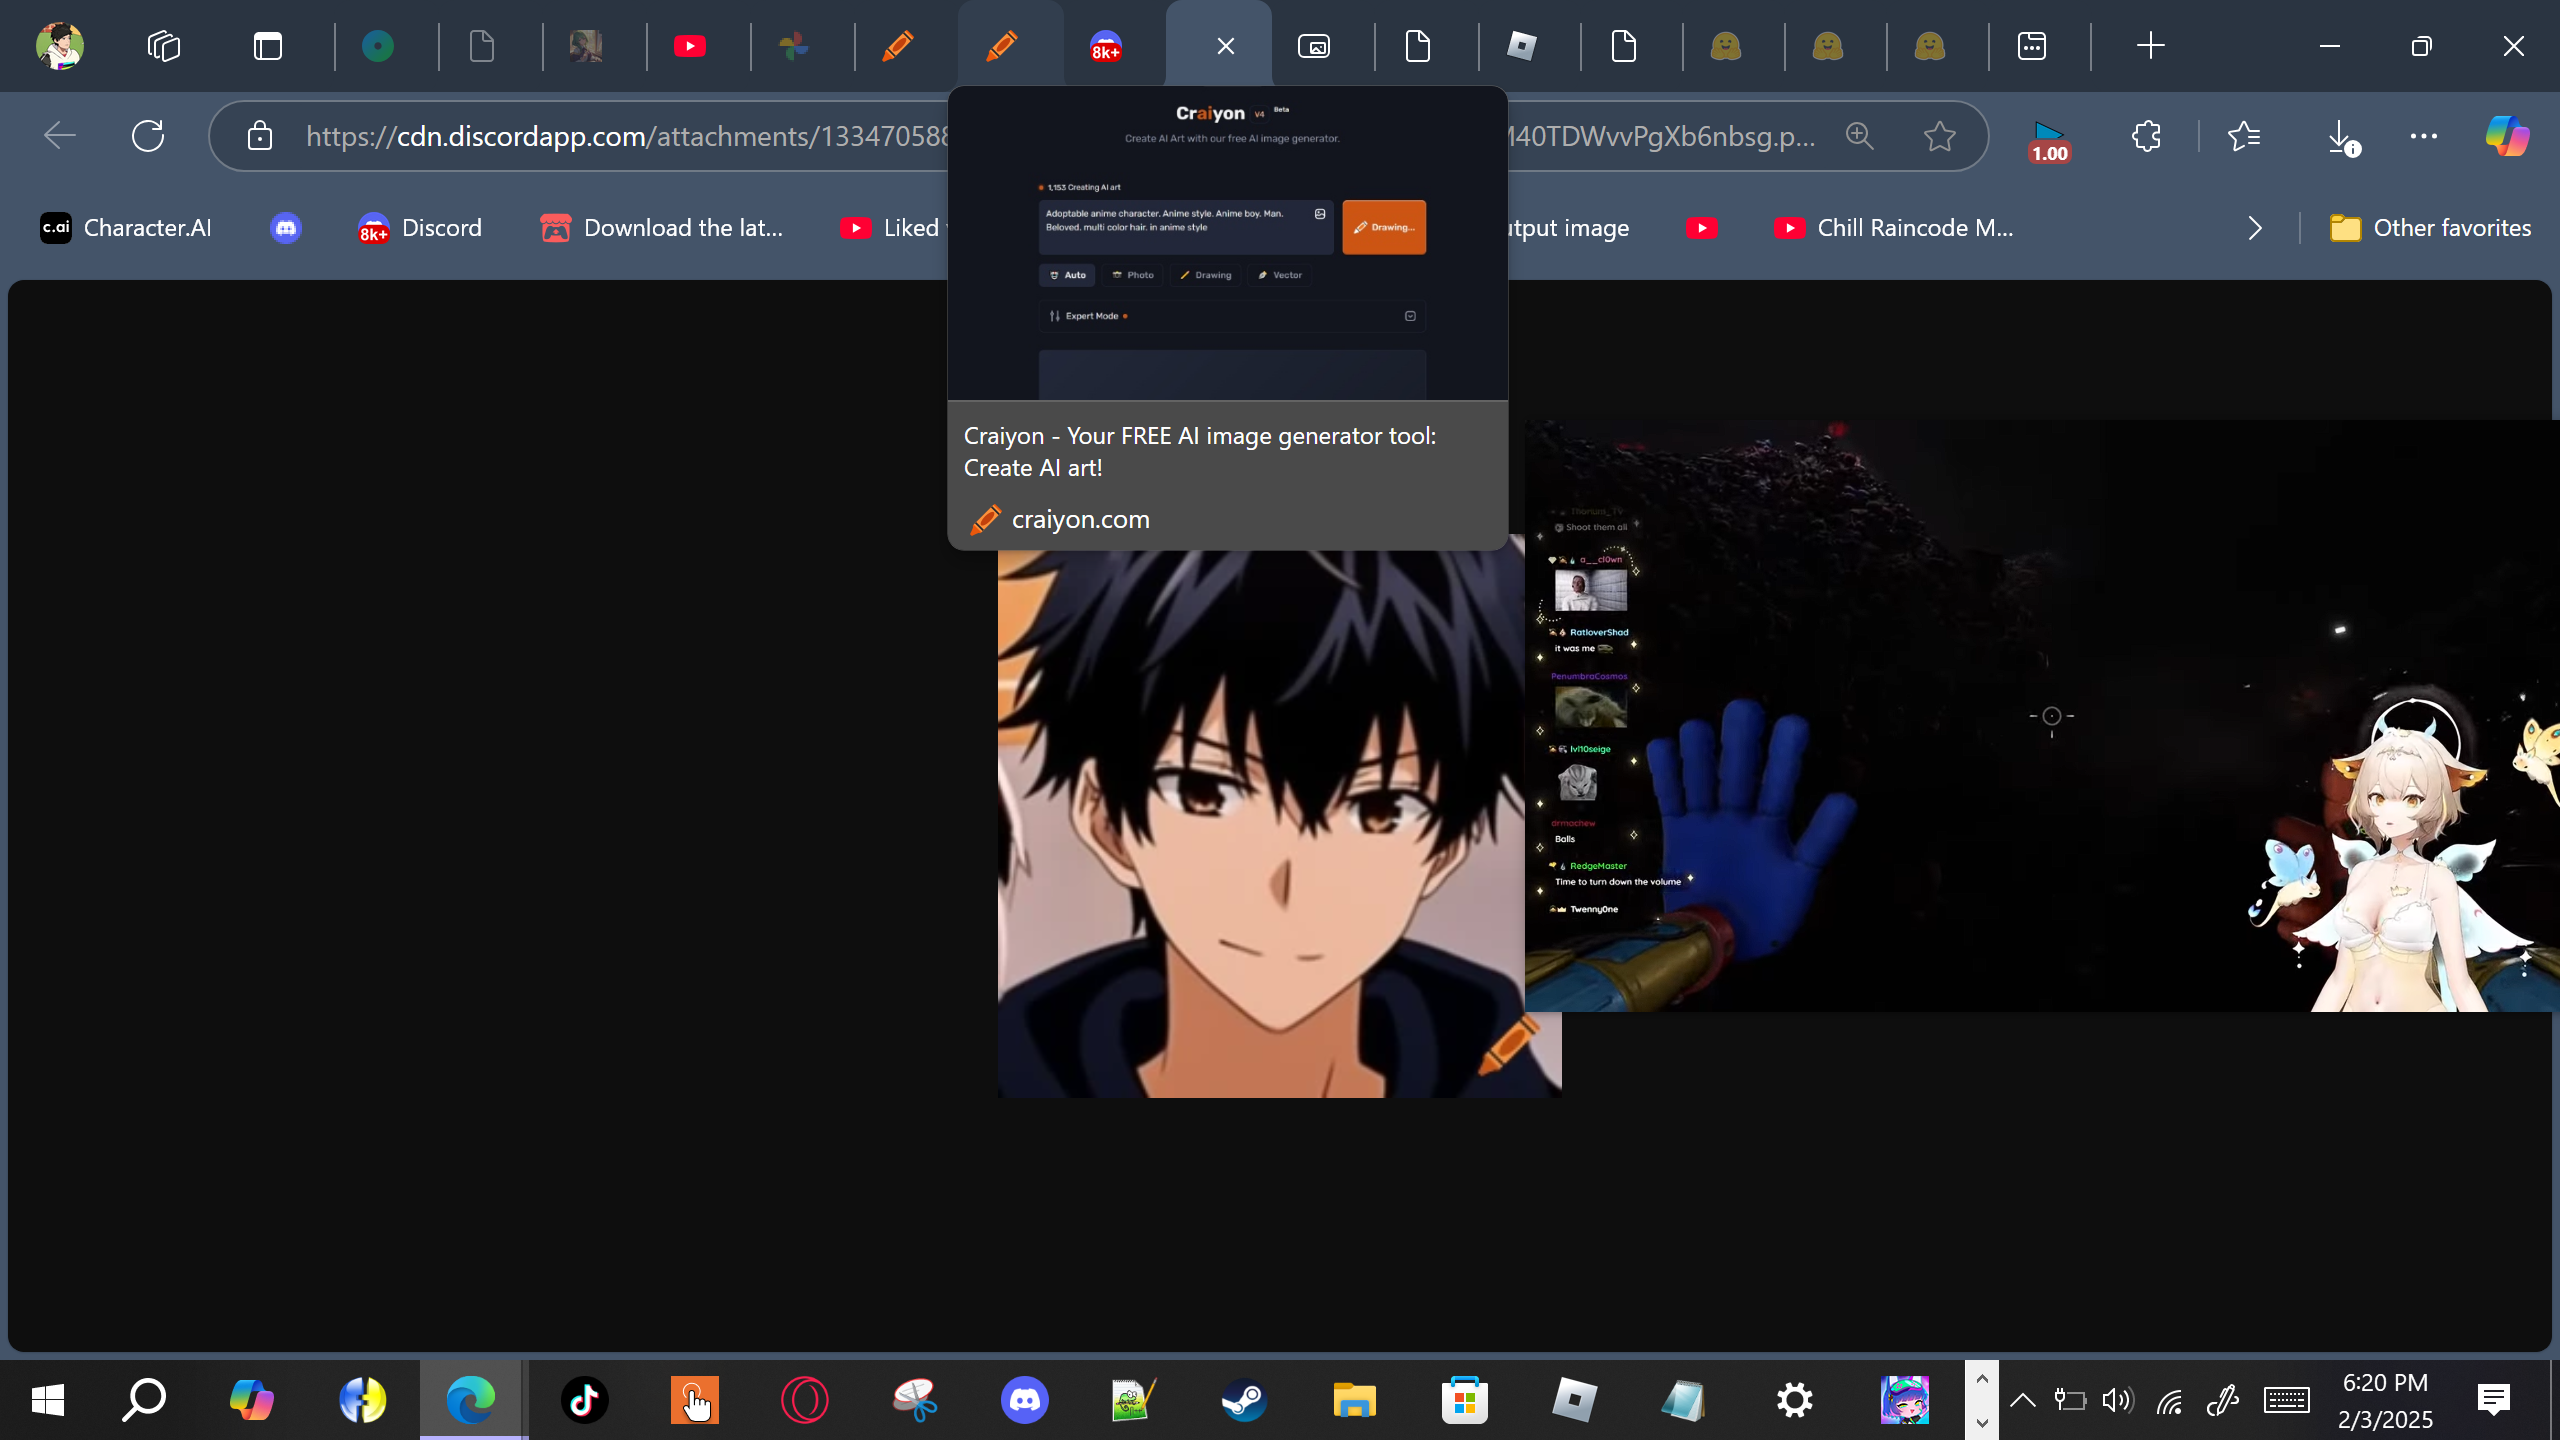Open the icon-only Discord bookmark
Screen dimensions: 2560x1440
pyautogui.click(x=286, y=228)
